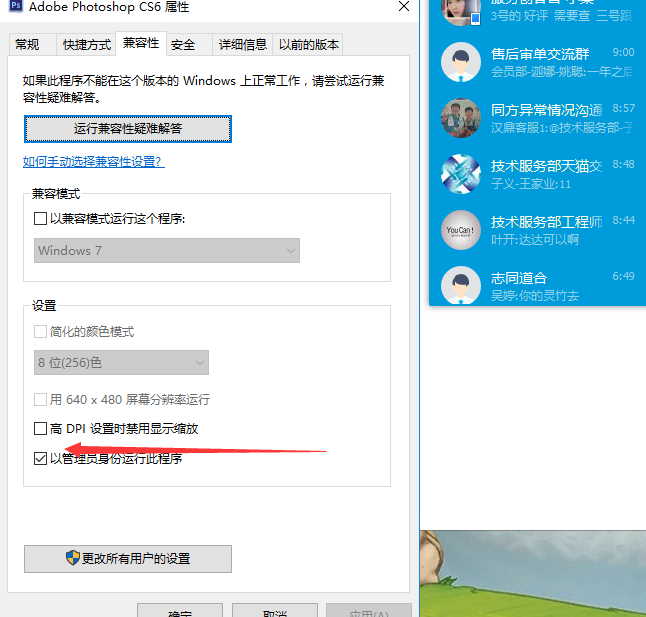Toggle the 简化的颜色模式 checkbox
This screenshot has height=617, width=646.
[40, 332]
